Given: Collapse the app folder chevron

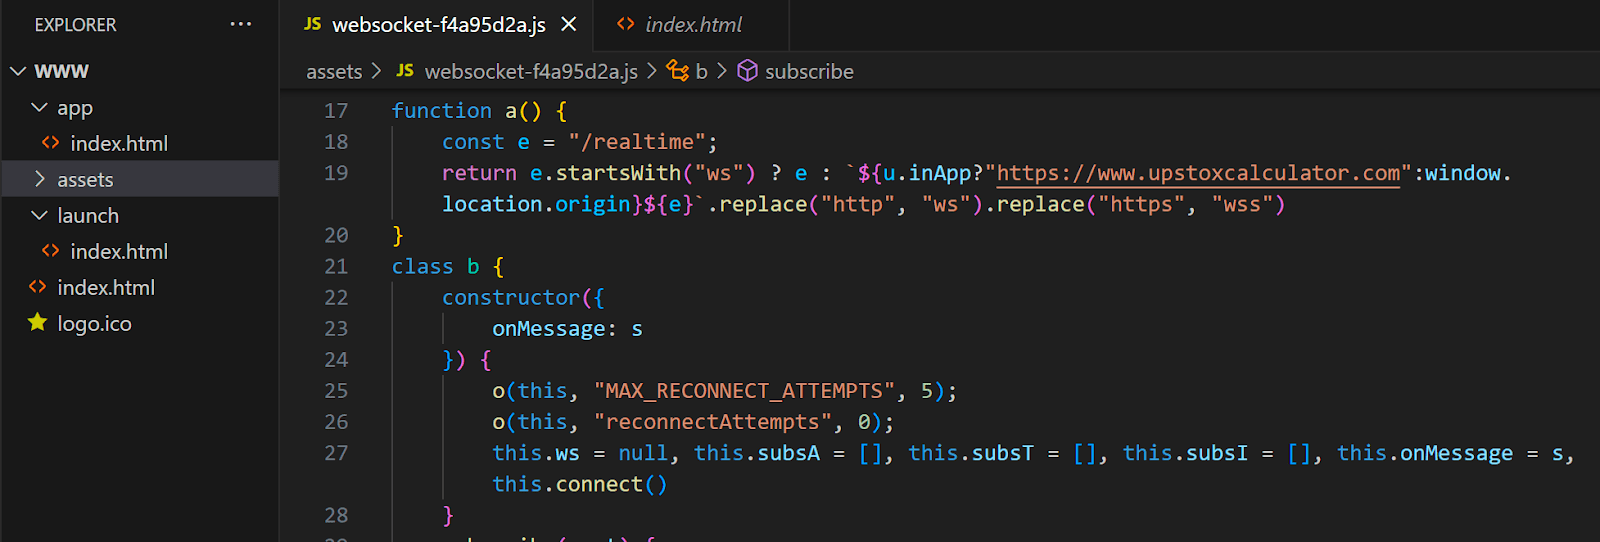Looking at the screenshot, I should [x=39, y=107].
